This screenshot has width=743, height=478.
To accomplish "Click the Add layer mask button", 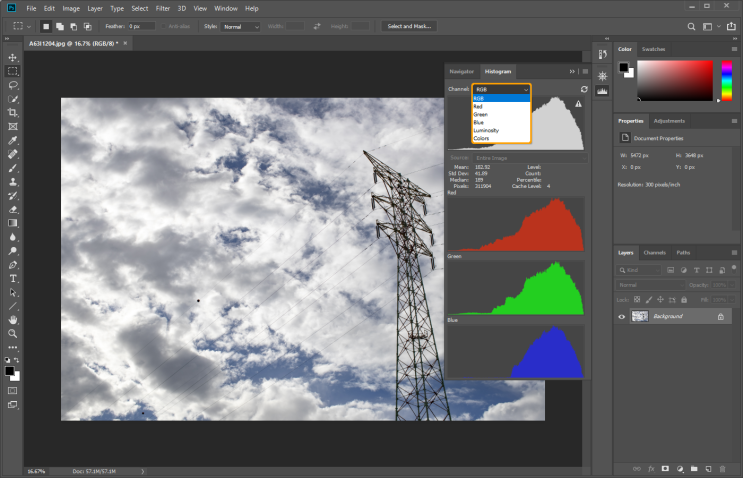I will 665,469.
